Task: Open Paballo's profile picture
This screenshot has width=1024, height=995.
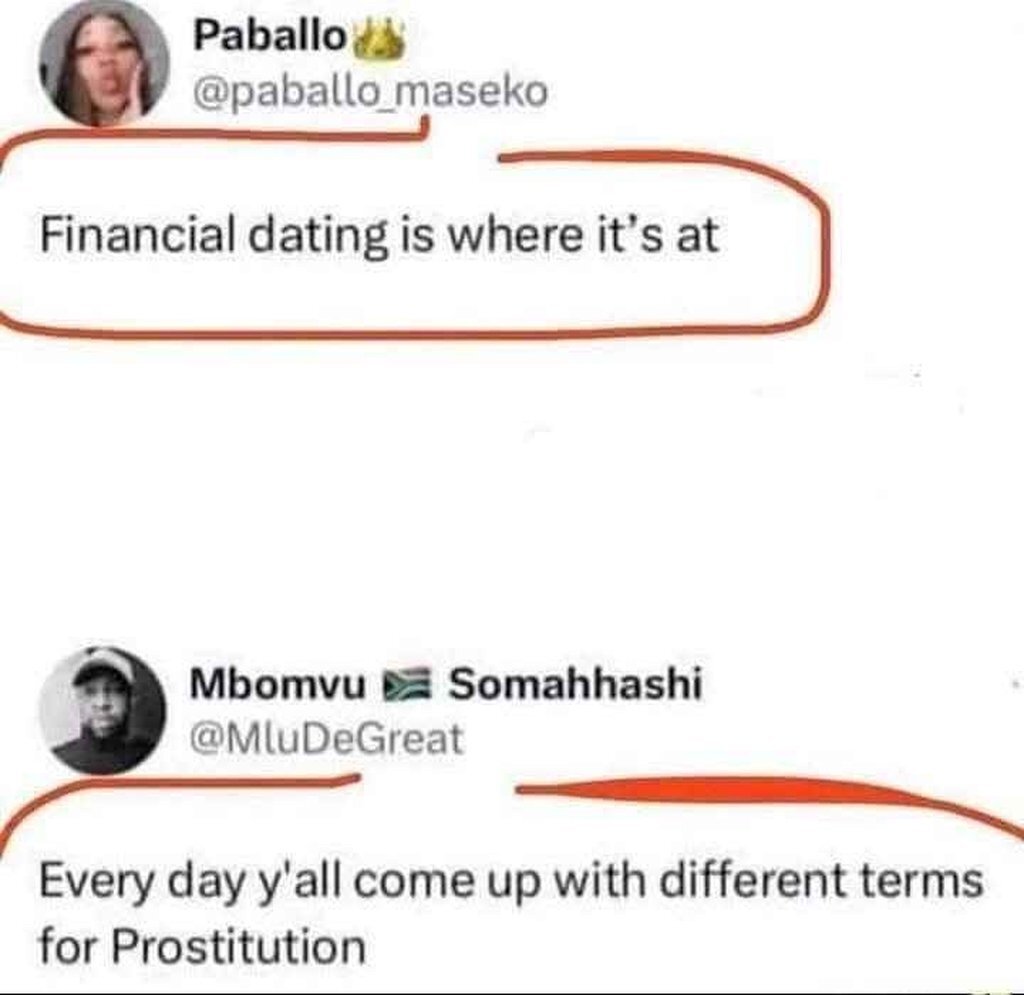Action: (104, 62)
